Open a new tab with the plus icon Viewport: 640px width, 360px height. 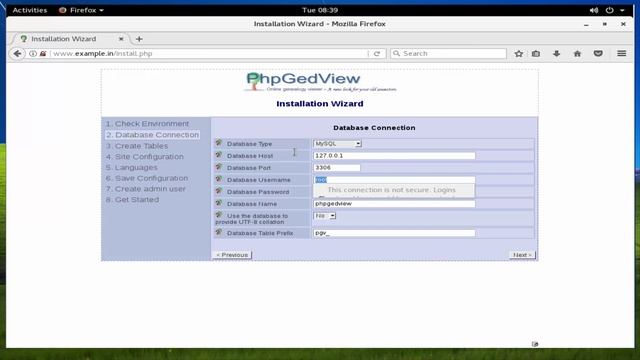click(139, 39)
